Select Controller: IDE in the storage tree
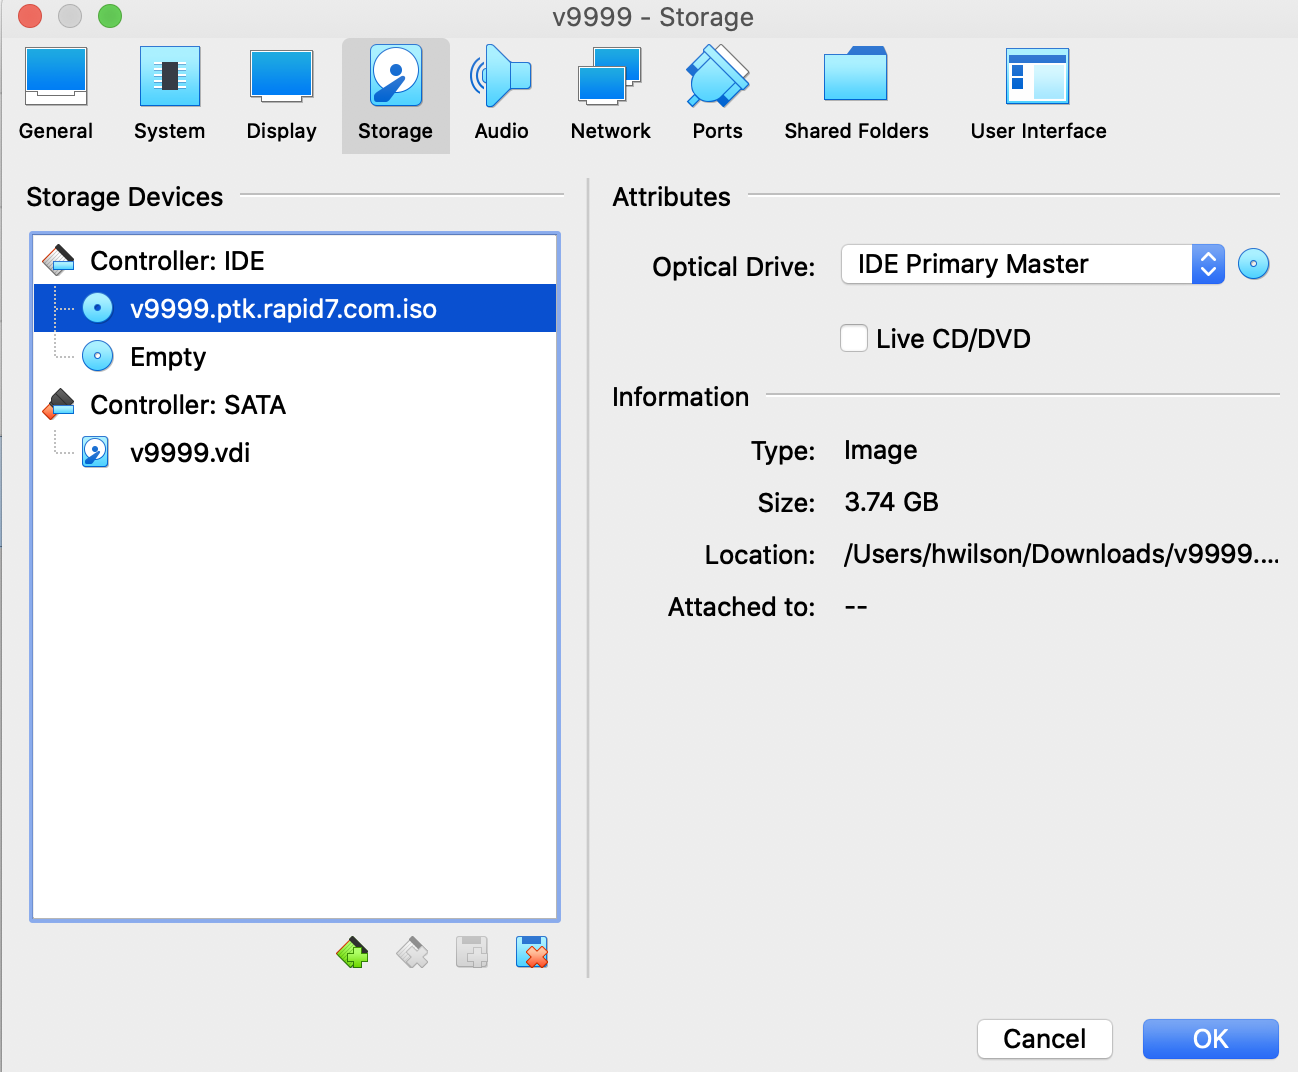The image size is (1298, 1072). tap(177, 261)
